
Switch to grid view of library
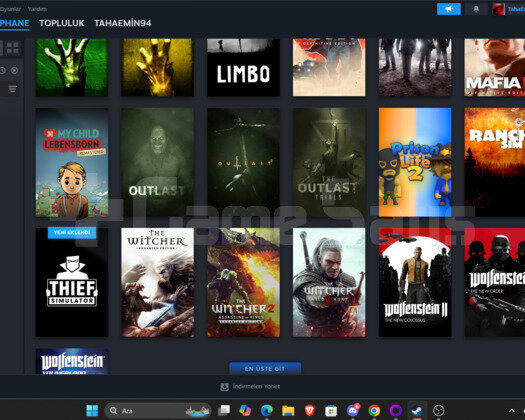pyautogui.click(x=13, y=48)
